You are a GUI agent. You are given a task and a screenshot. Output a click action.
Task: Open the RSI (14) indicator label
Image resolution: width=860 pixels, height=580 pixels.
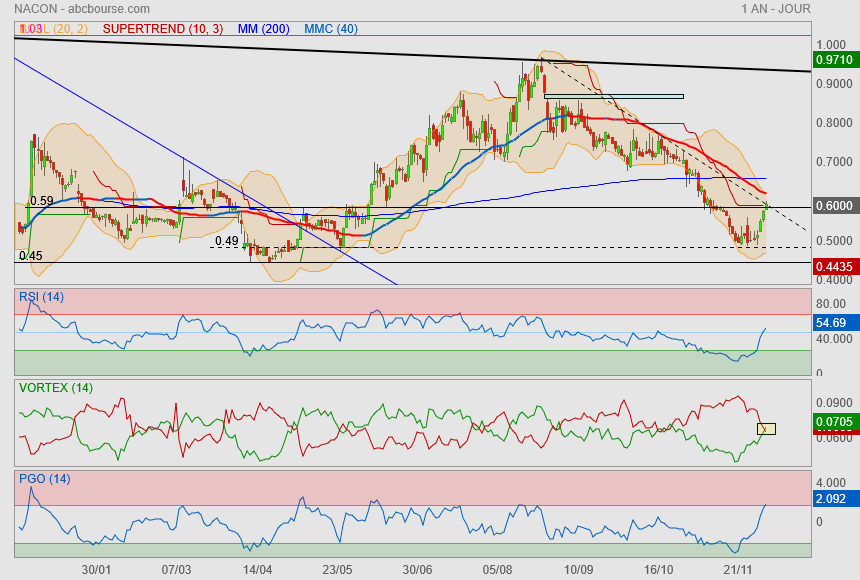41,296
